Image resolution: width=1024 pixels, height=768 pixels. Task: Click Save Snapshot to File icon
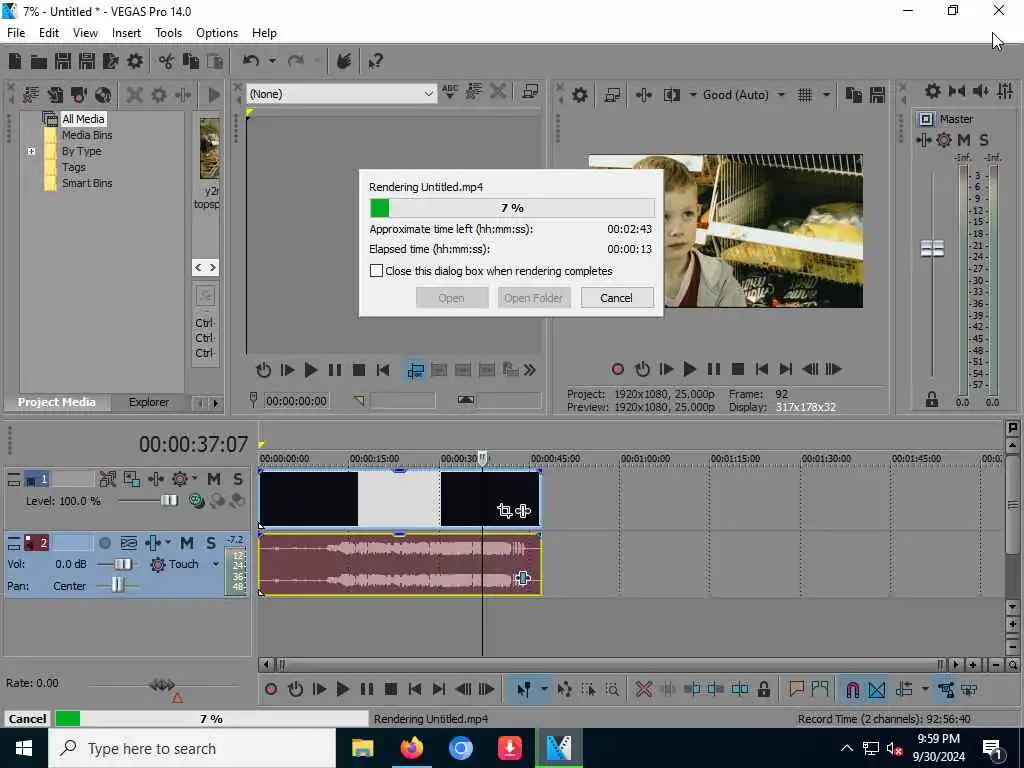[877, 95]
